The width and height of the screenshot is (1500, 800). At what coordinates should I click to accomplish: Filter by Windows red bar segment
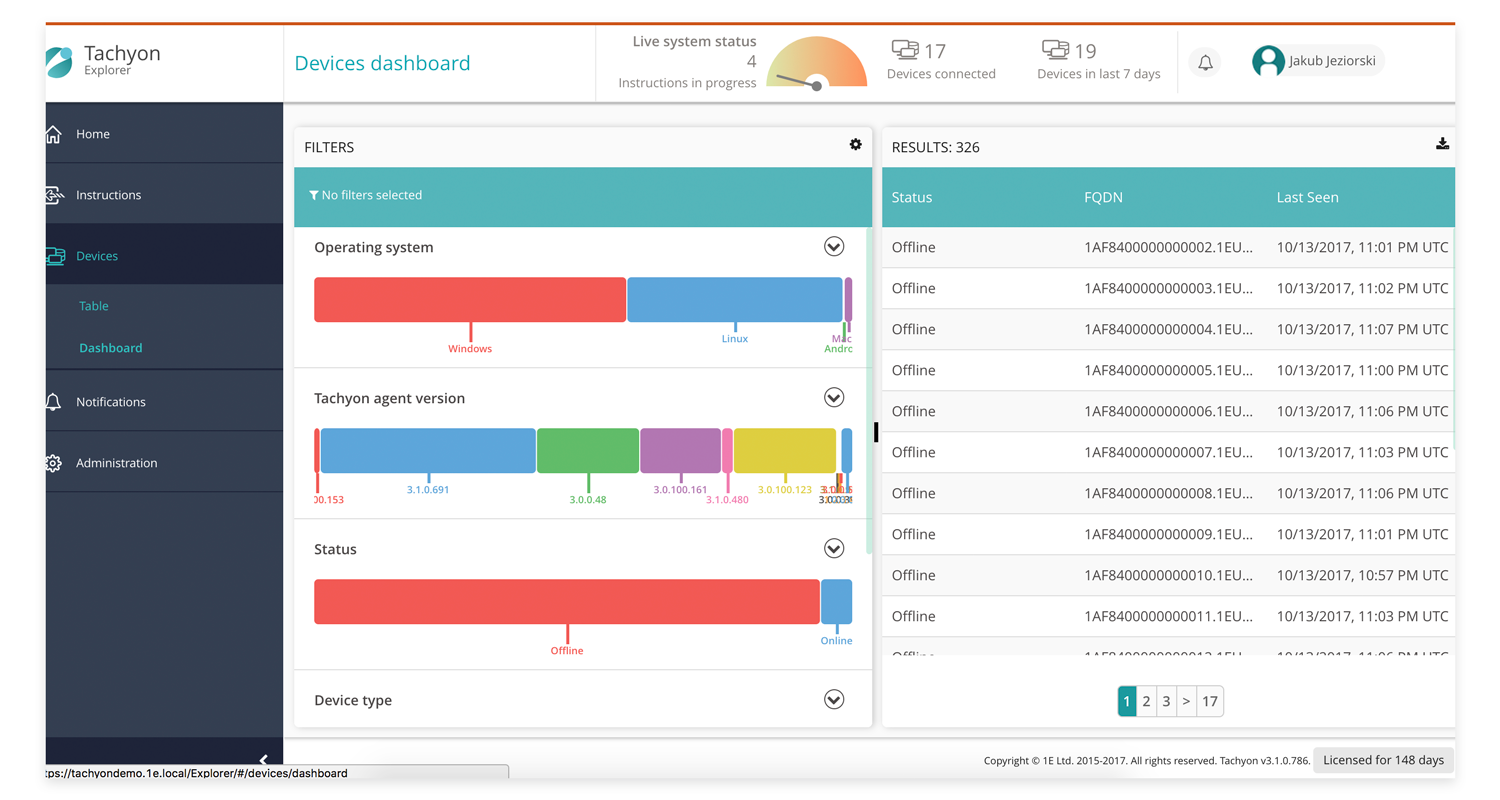(x=470, y=300)
